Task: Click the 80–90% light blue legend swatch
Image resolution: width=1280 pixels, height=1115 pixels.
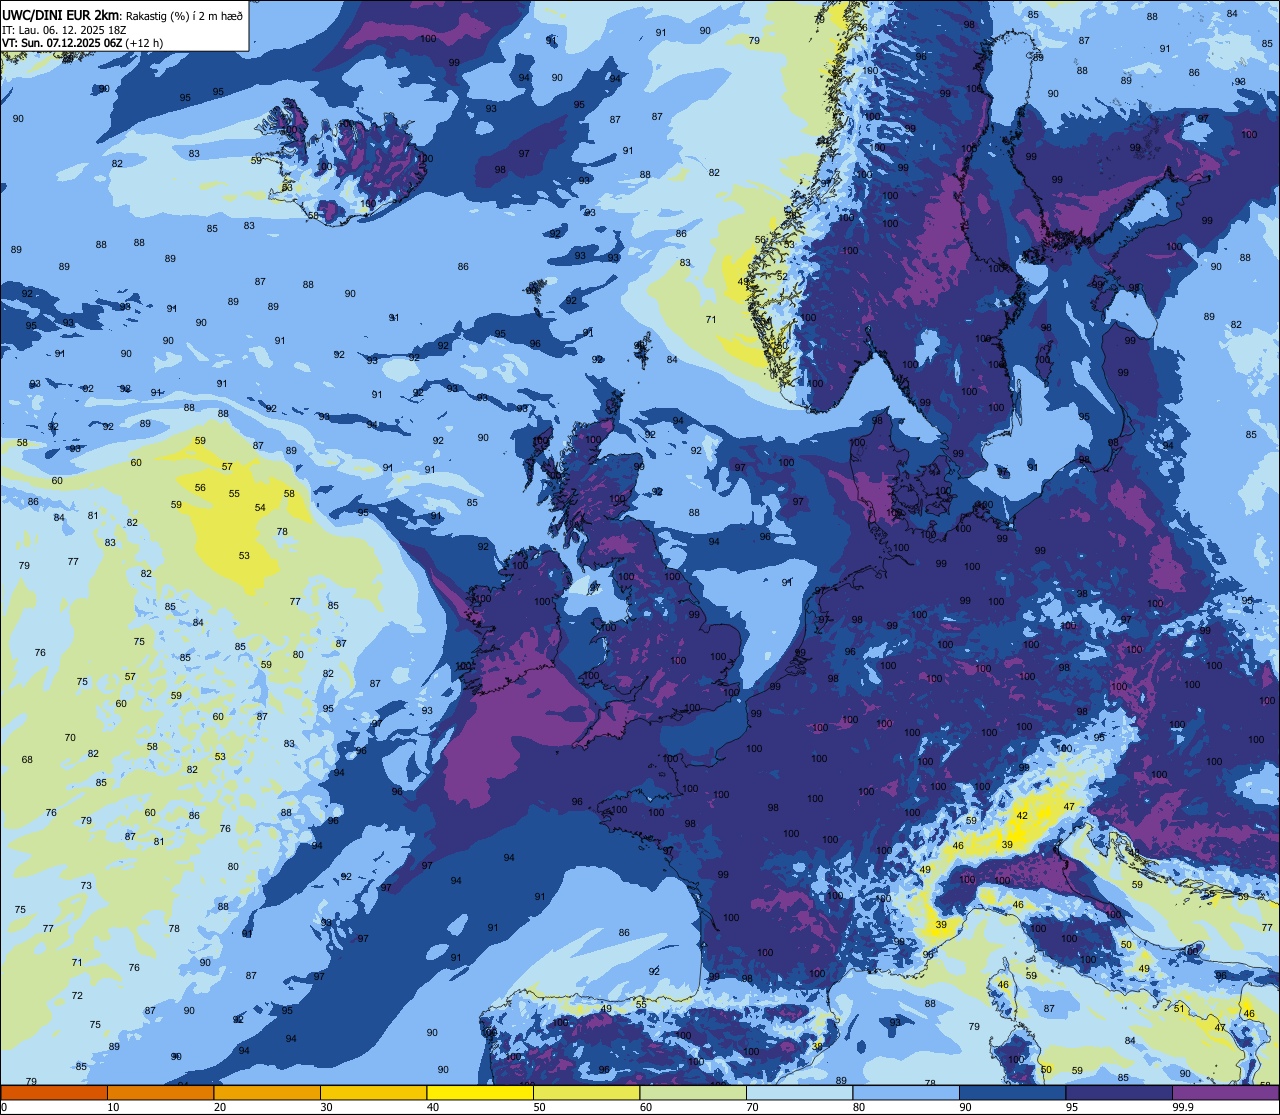Action: (906, 1092)
